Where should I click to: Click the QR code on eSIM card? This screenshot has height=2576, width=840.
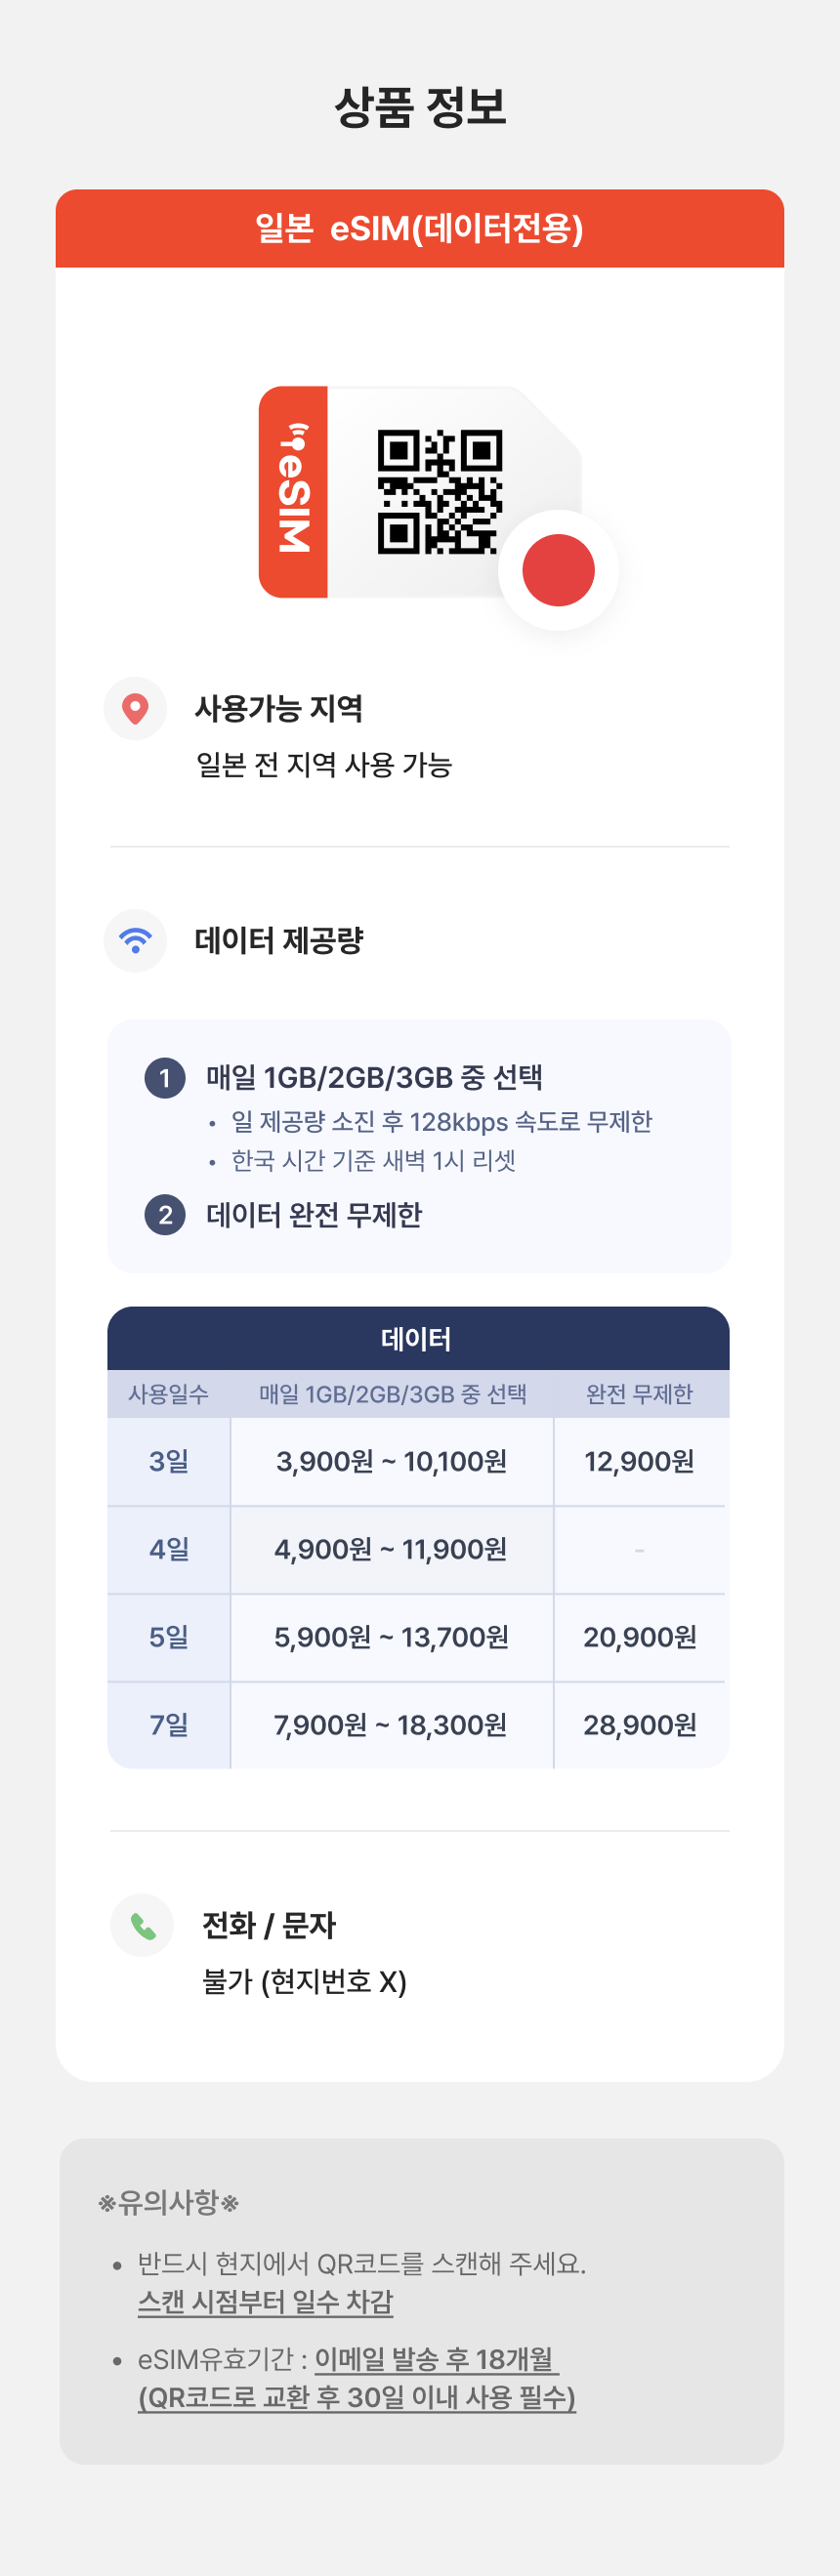(439, 492)
